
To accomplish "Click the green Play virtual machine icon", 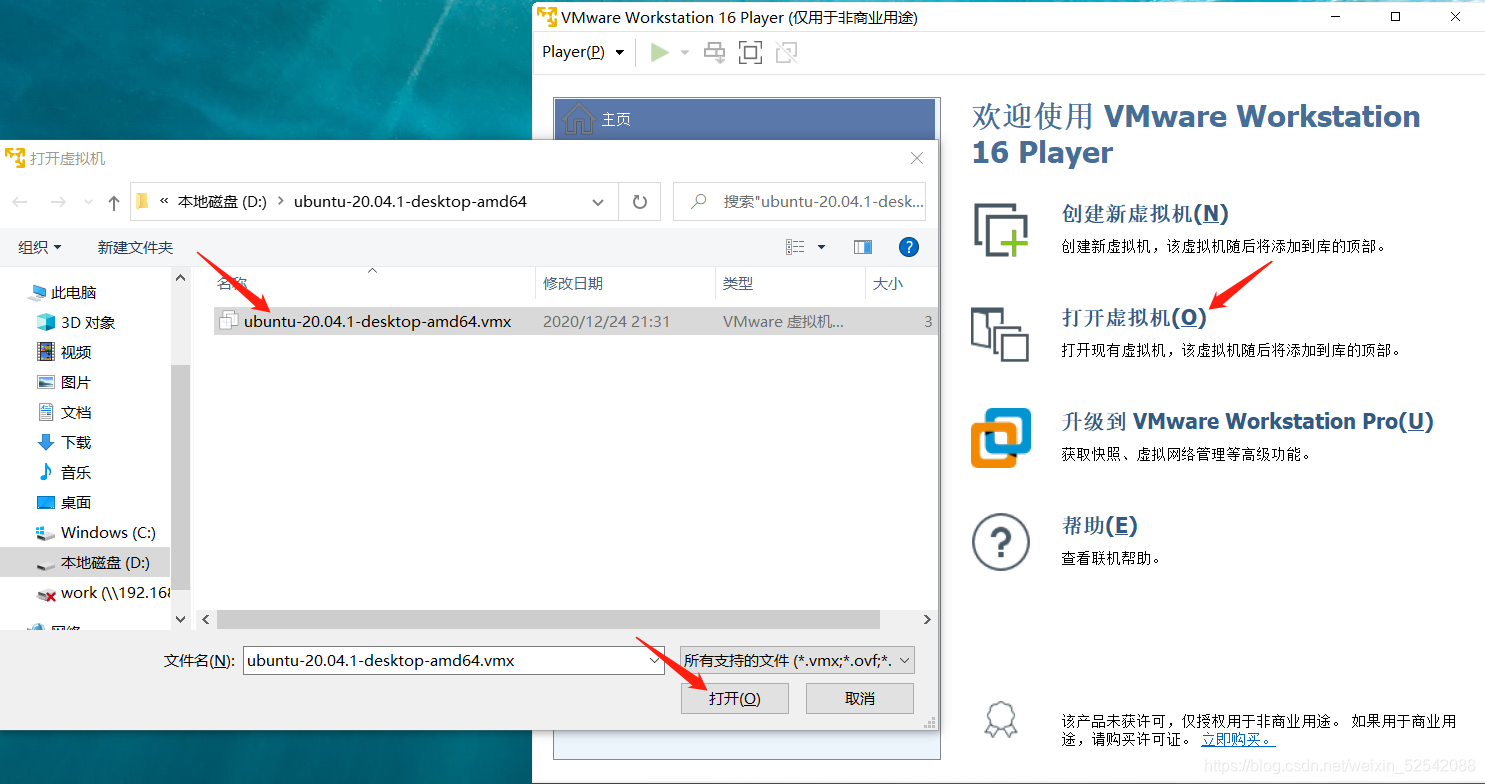I will tap(659, 52).
